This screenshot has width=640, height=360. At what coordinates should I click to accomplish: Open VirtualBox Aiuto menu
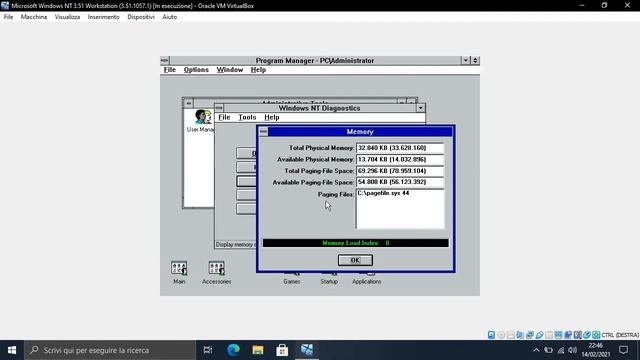point(169,17)
